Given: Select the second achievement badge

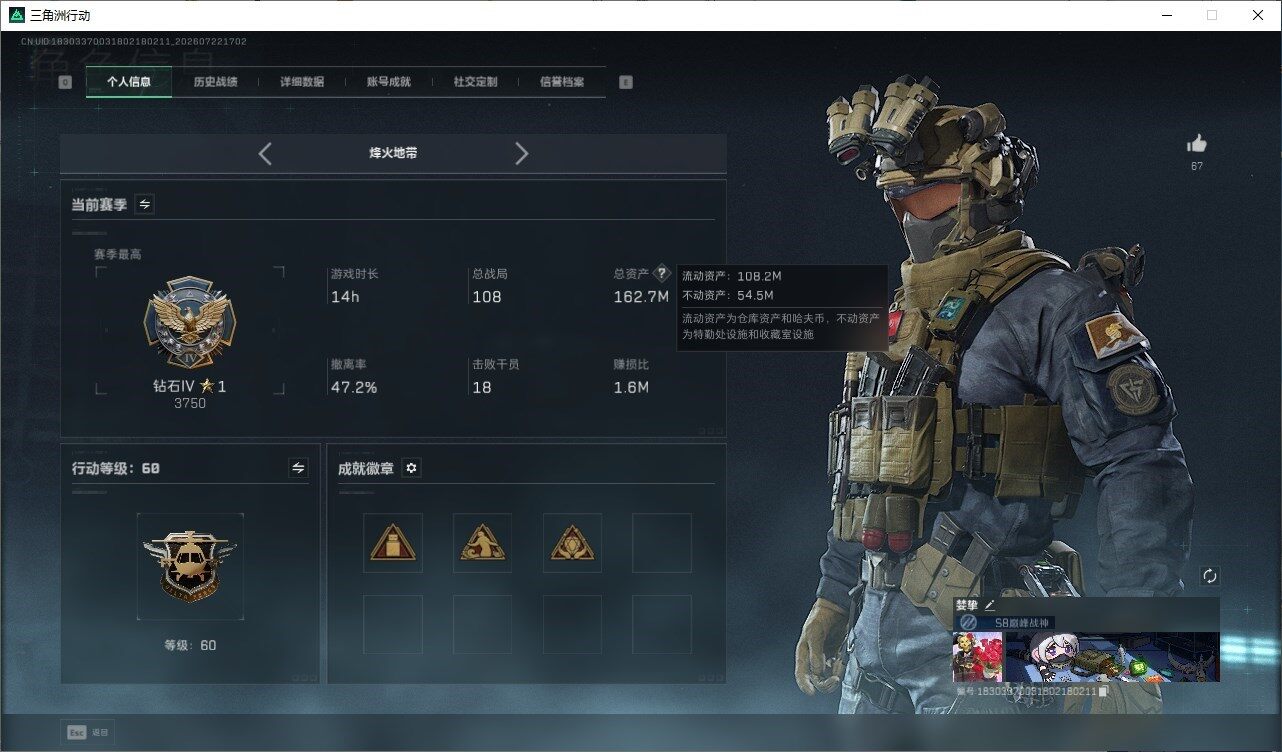Looking at the screenshot, I should point(482,543).
